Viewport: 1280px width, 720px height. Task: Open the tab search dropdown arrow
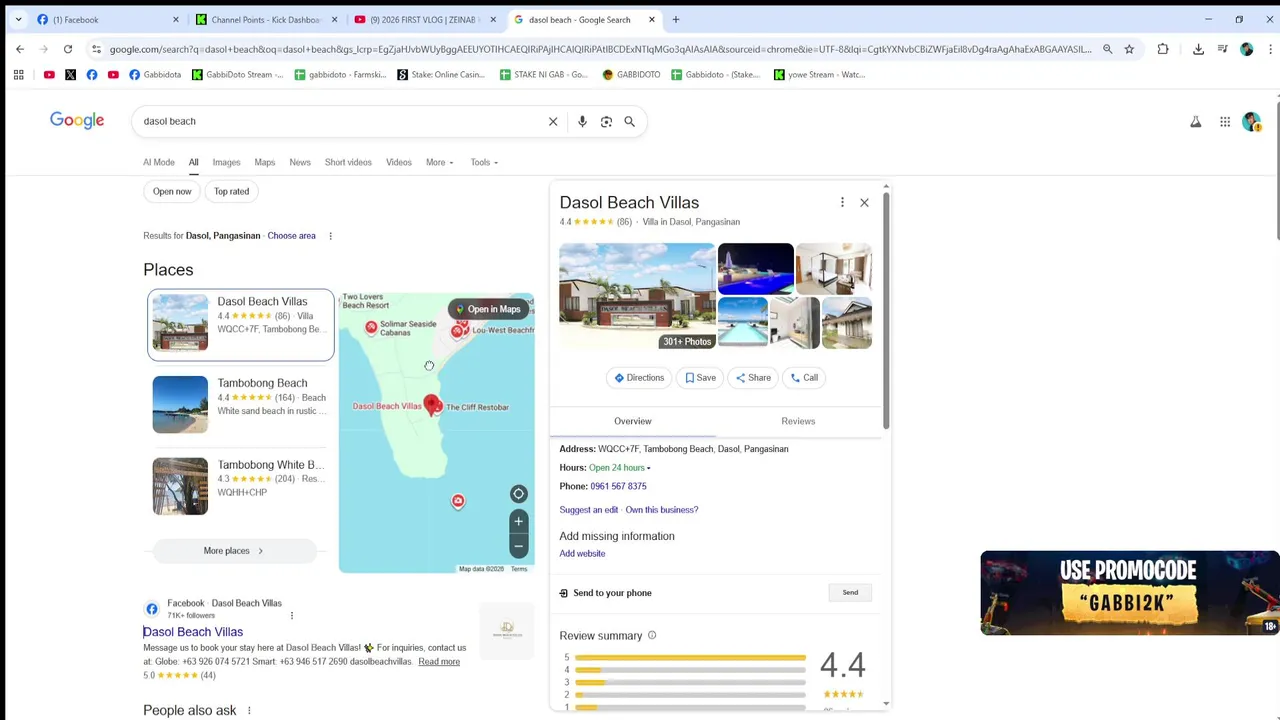pos(18,19)
